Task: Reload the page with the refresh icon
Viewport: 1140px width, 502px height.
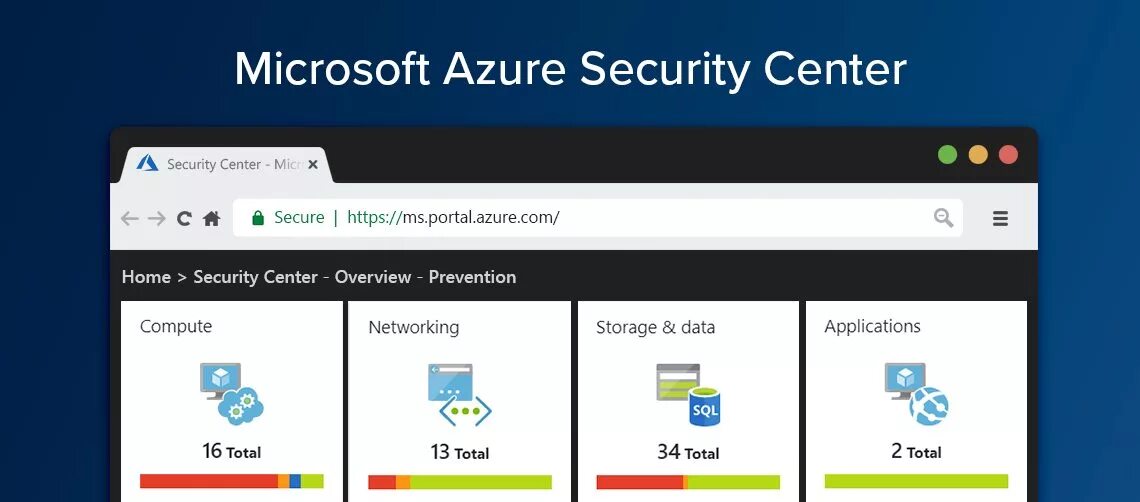Action: (x=184, y=218)
